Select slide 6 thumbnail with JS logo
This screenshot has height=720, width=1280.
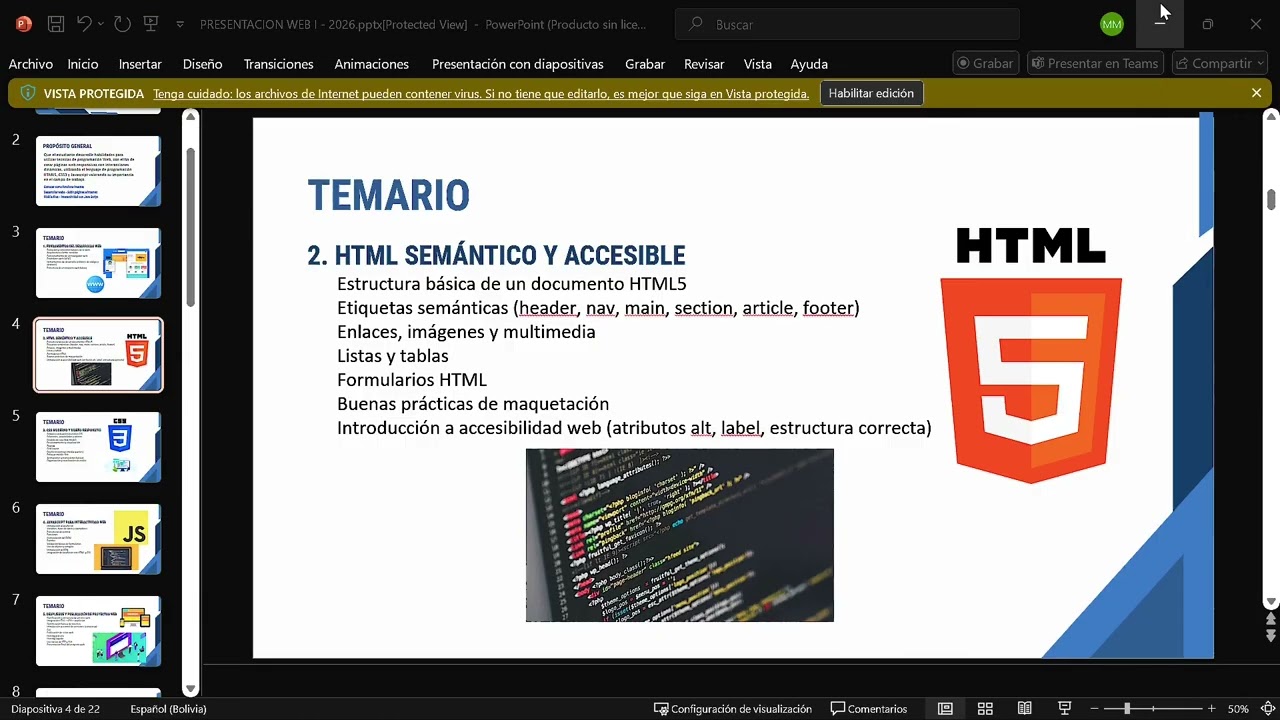(98, 539)
